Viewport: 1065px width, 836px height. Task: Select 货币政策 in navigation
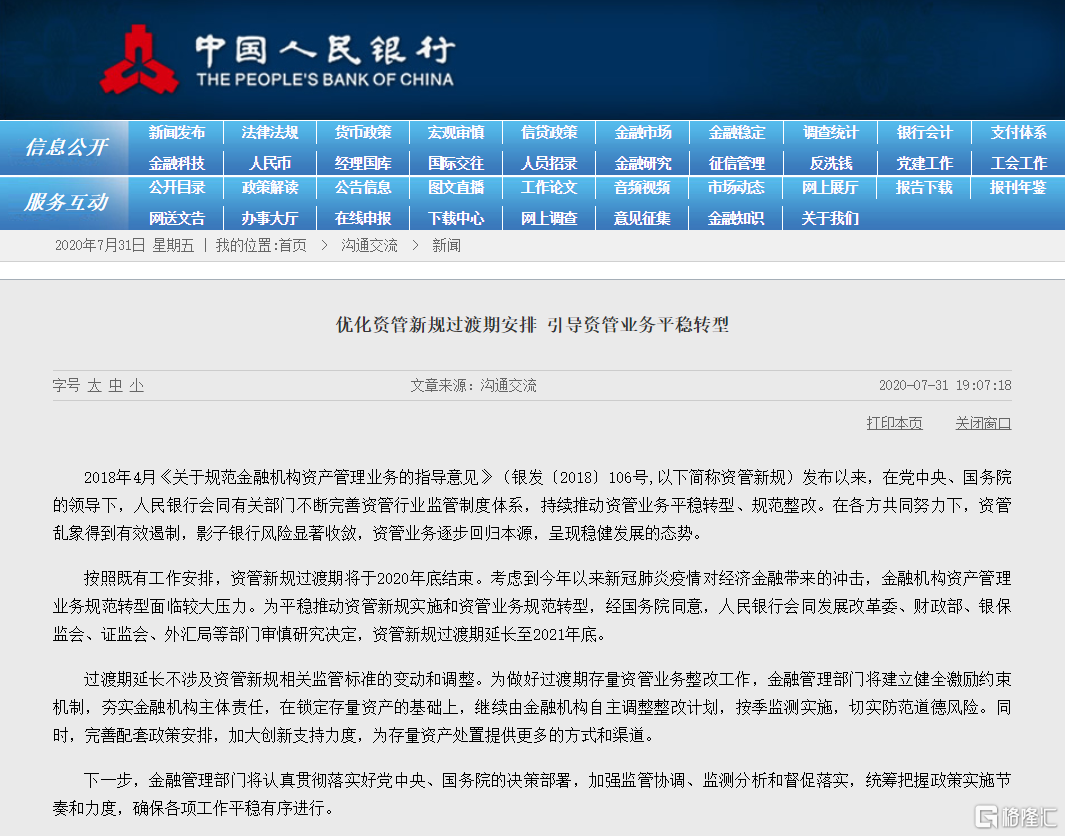[363, 132]
